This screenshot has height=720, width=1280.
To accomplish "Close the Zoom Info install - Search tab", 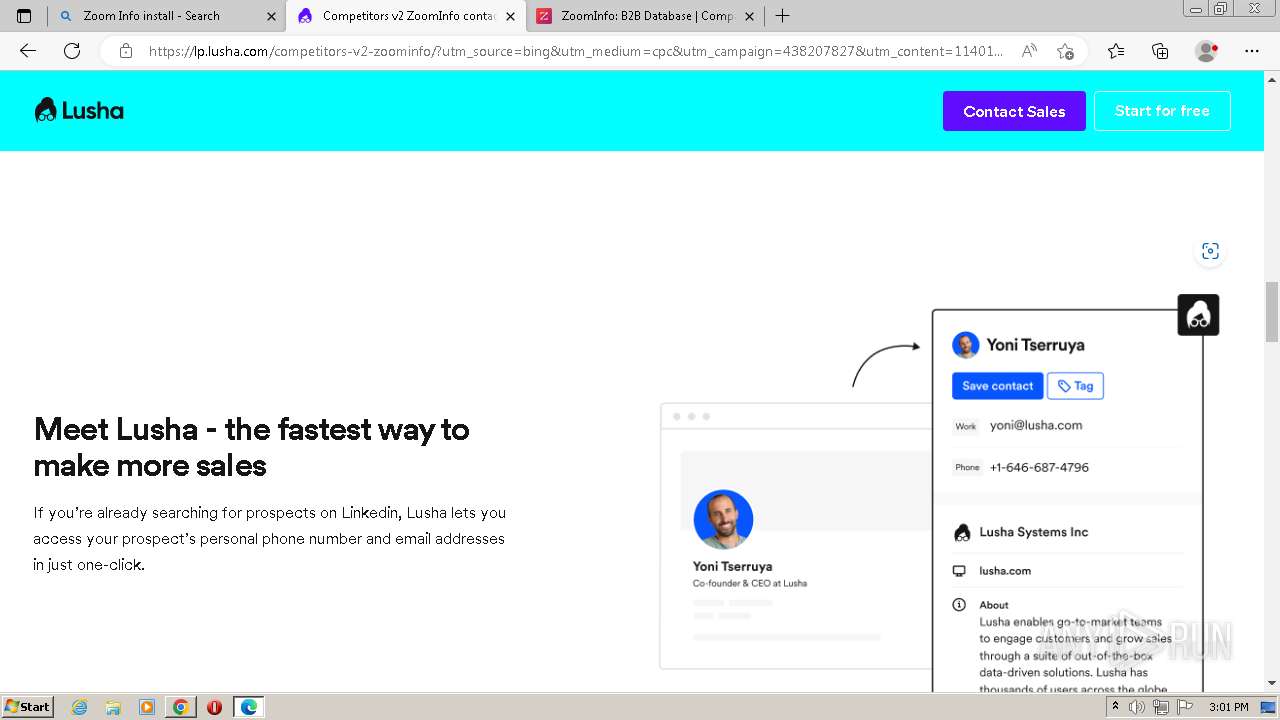I will click(x=271, y=16).
